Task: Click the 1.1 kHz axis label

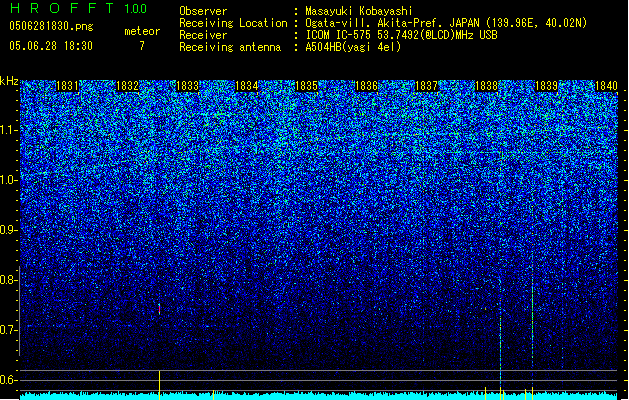Action: point(9,130)
